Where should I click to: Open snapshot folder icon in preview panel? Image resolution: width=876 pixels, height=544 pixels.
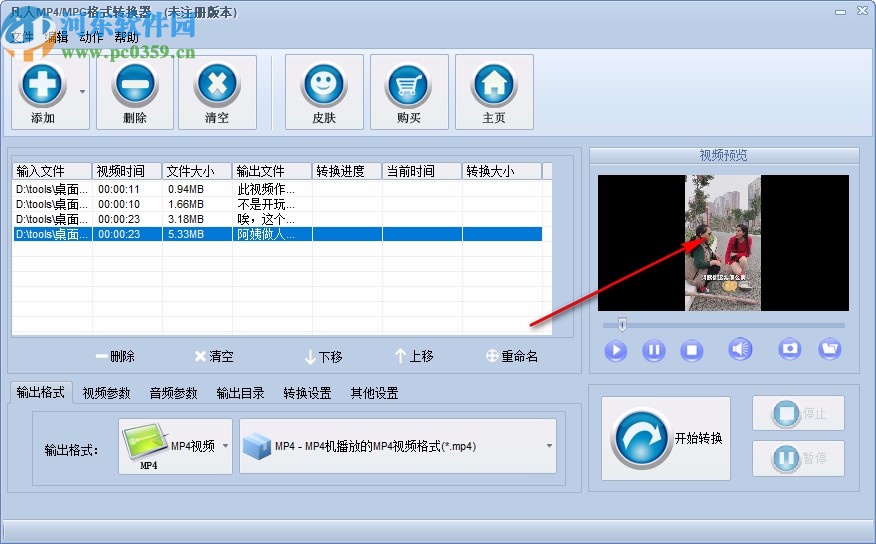[830, 349]
